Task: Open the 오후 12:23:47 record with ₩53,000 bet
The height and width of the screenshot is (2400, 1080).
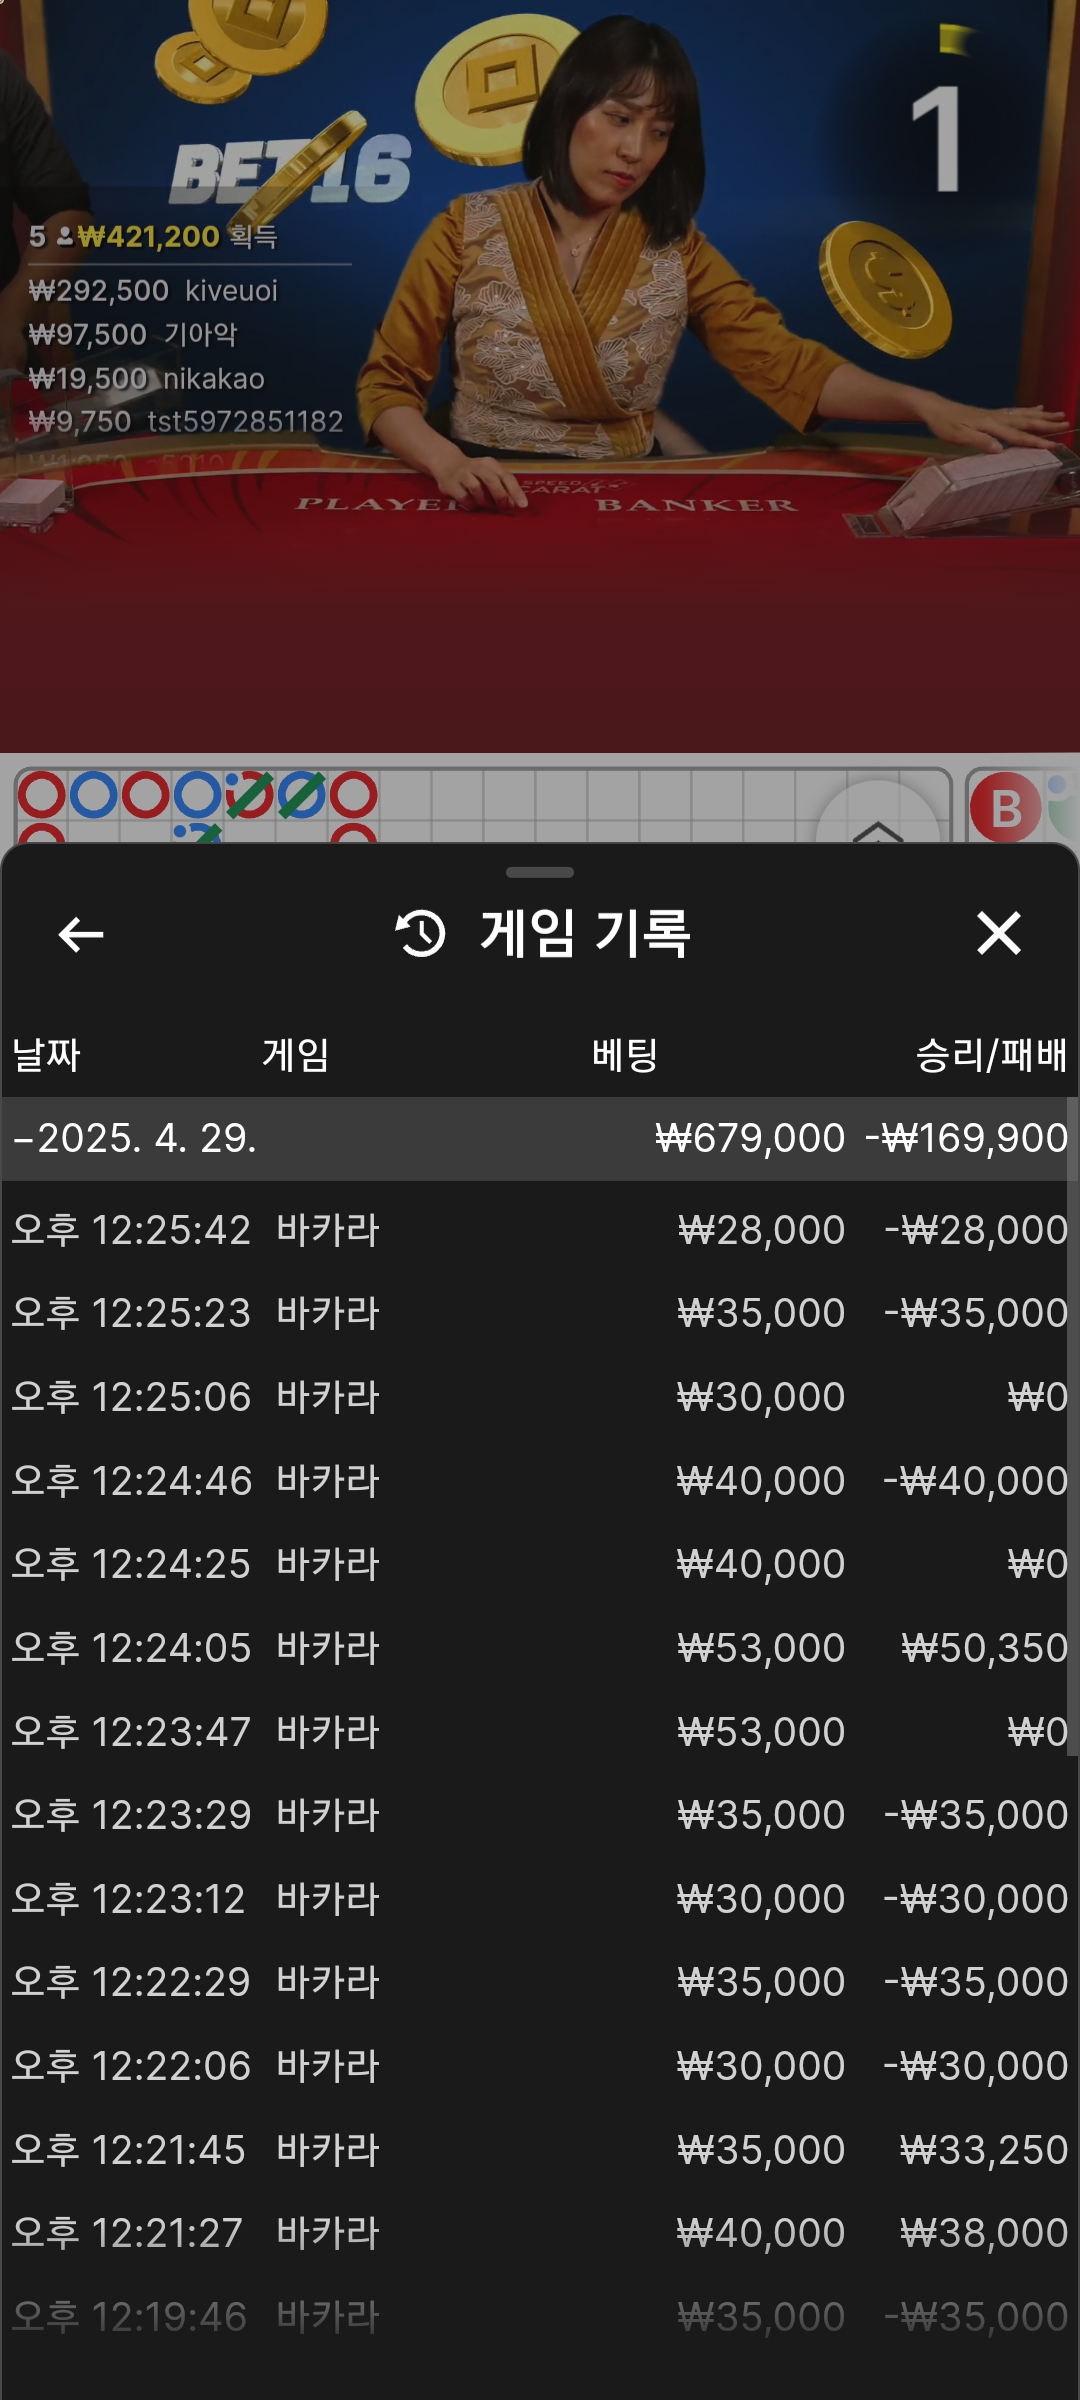Action: pyautogui.click(x=540, y=1732)
